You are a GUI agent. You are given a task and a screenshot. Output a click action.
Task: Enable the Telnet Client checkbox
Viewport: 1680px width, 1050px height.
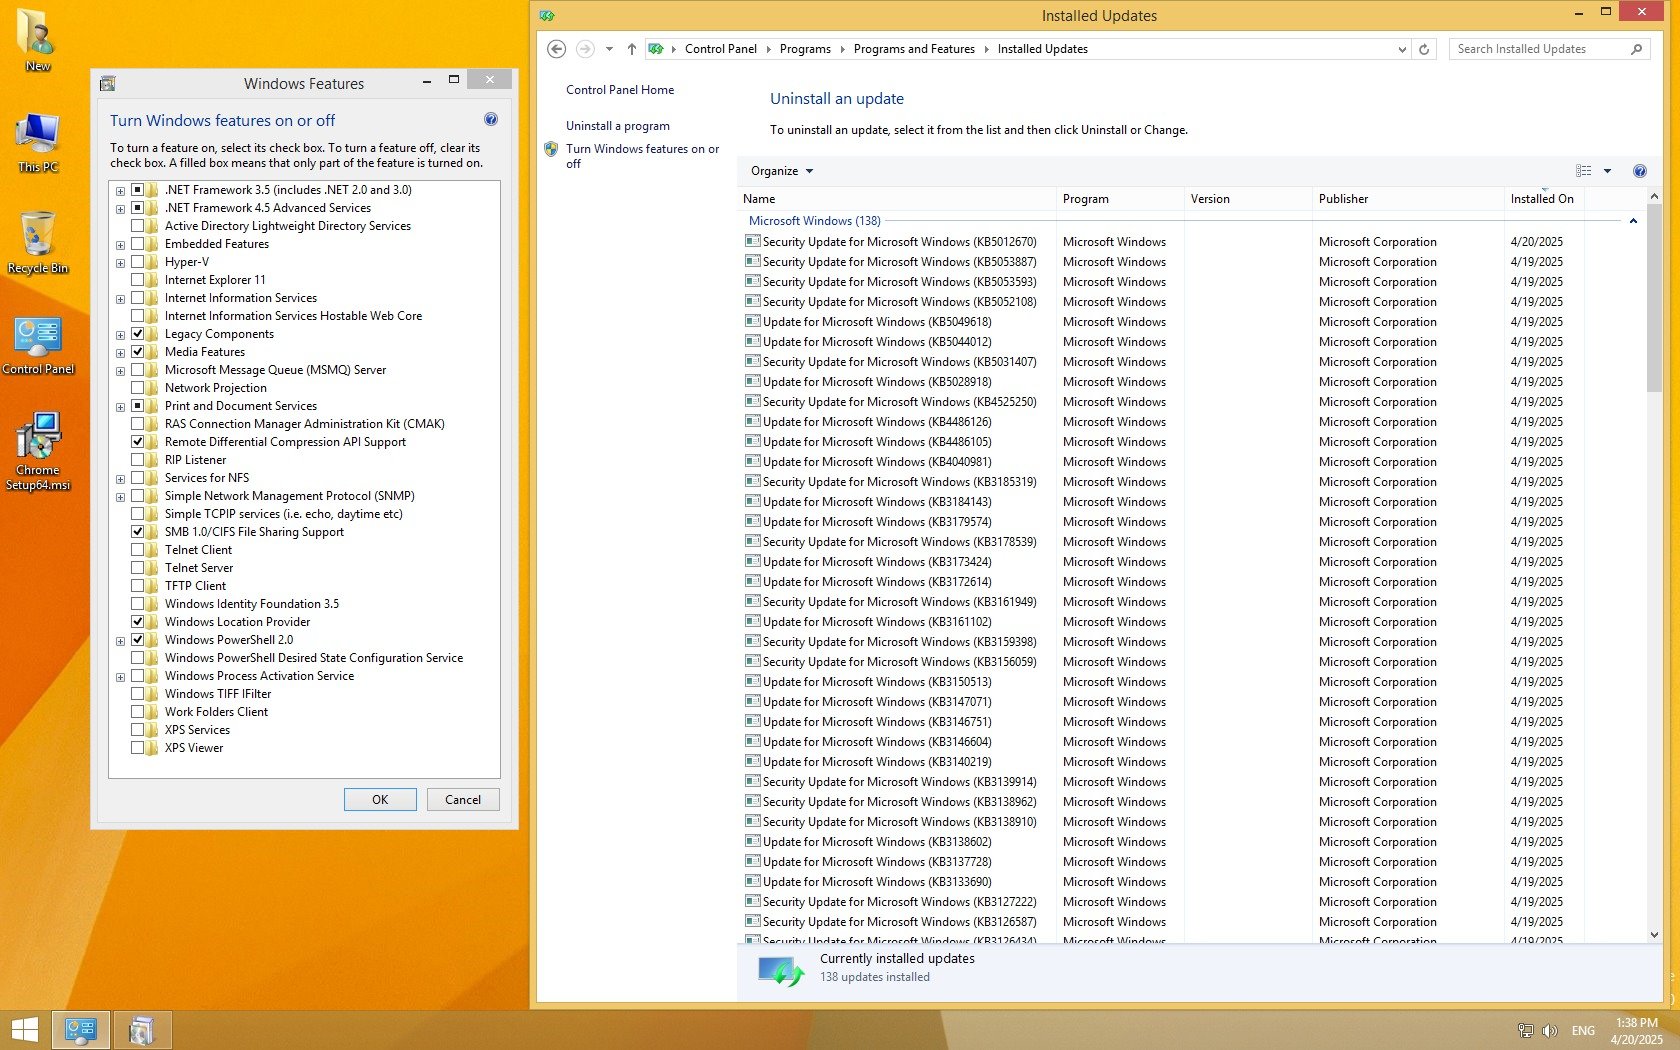pyautogui.click(x=138, y=550)
